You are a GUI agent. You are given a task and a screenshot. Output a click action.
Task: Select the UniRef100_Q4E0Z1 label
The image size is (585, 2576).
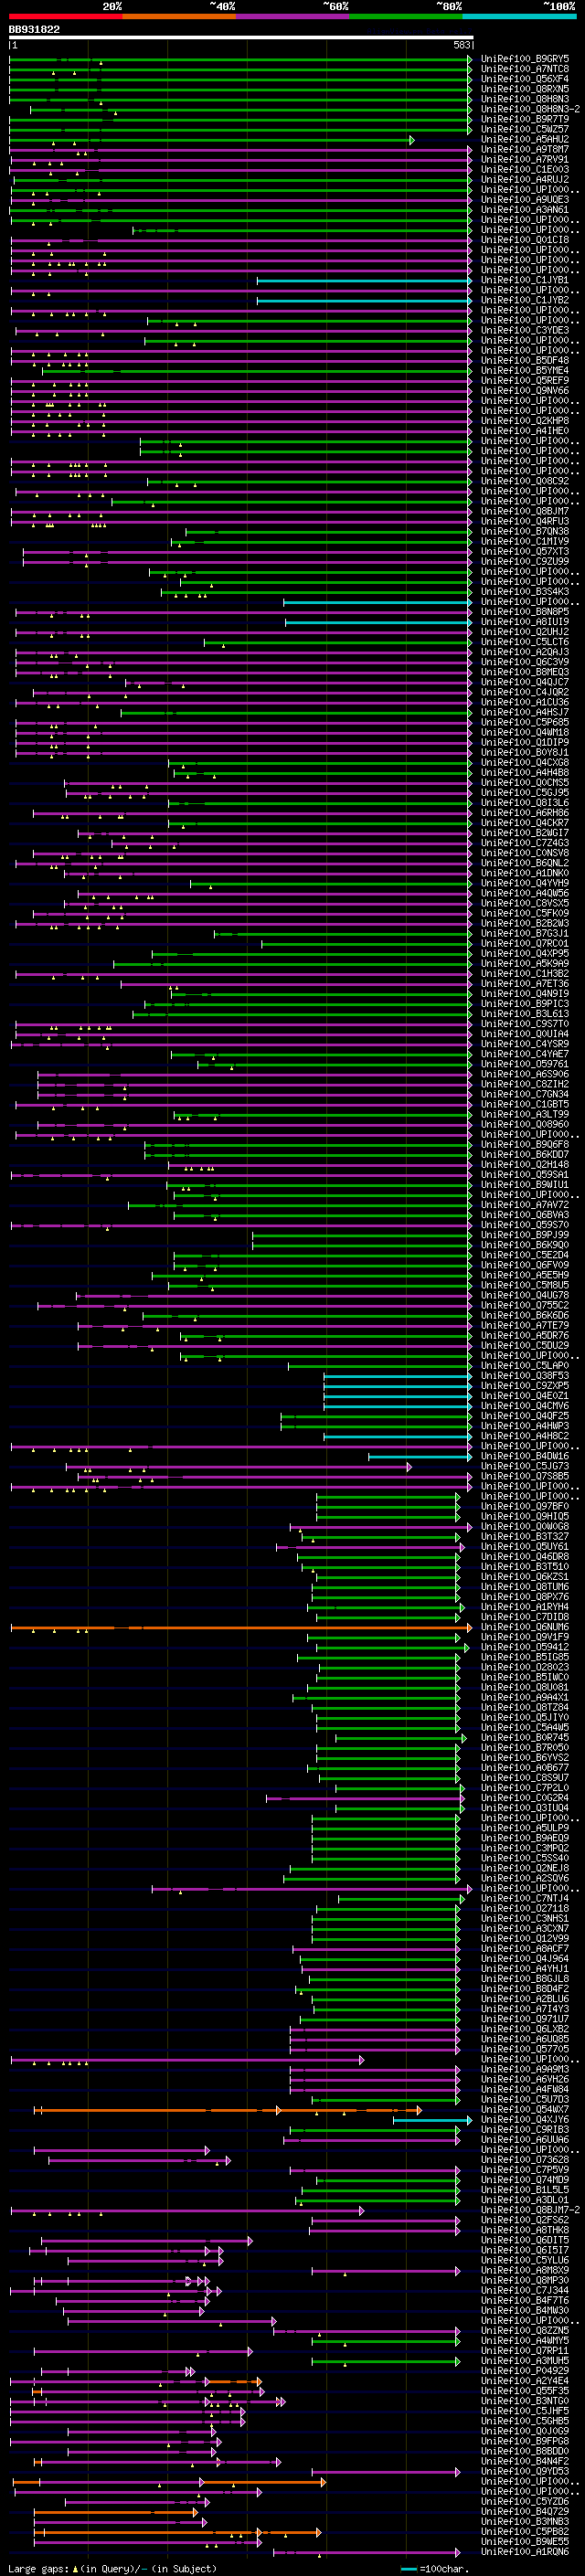pos(525,1396)
